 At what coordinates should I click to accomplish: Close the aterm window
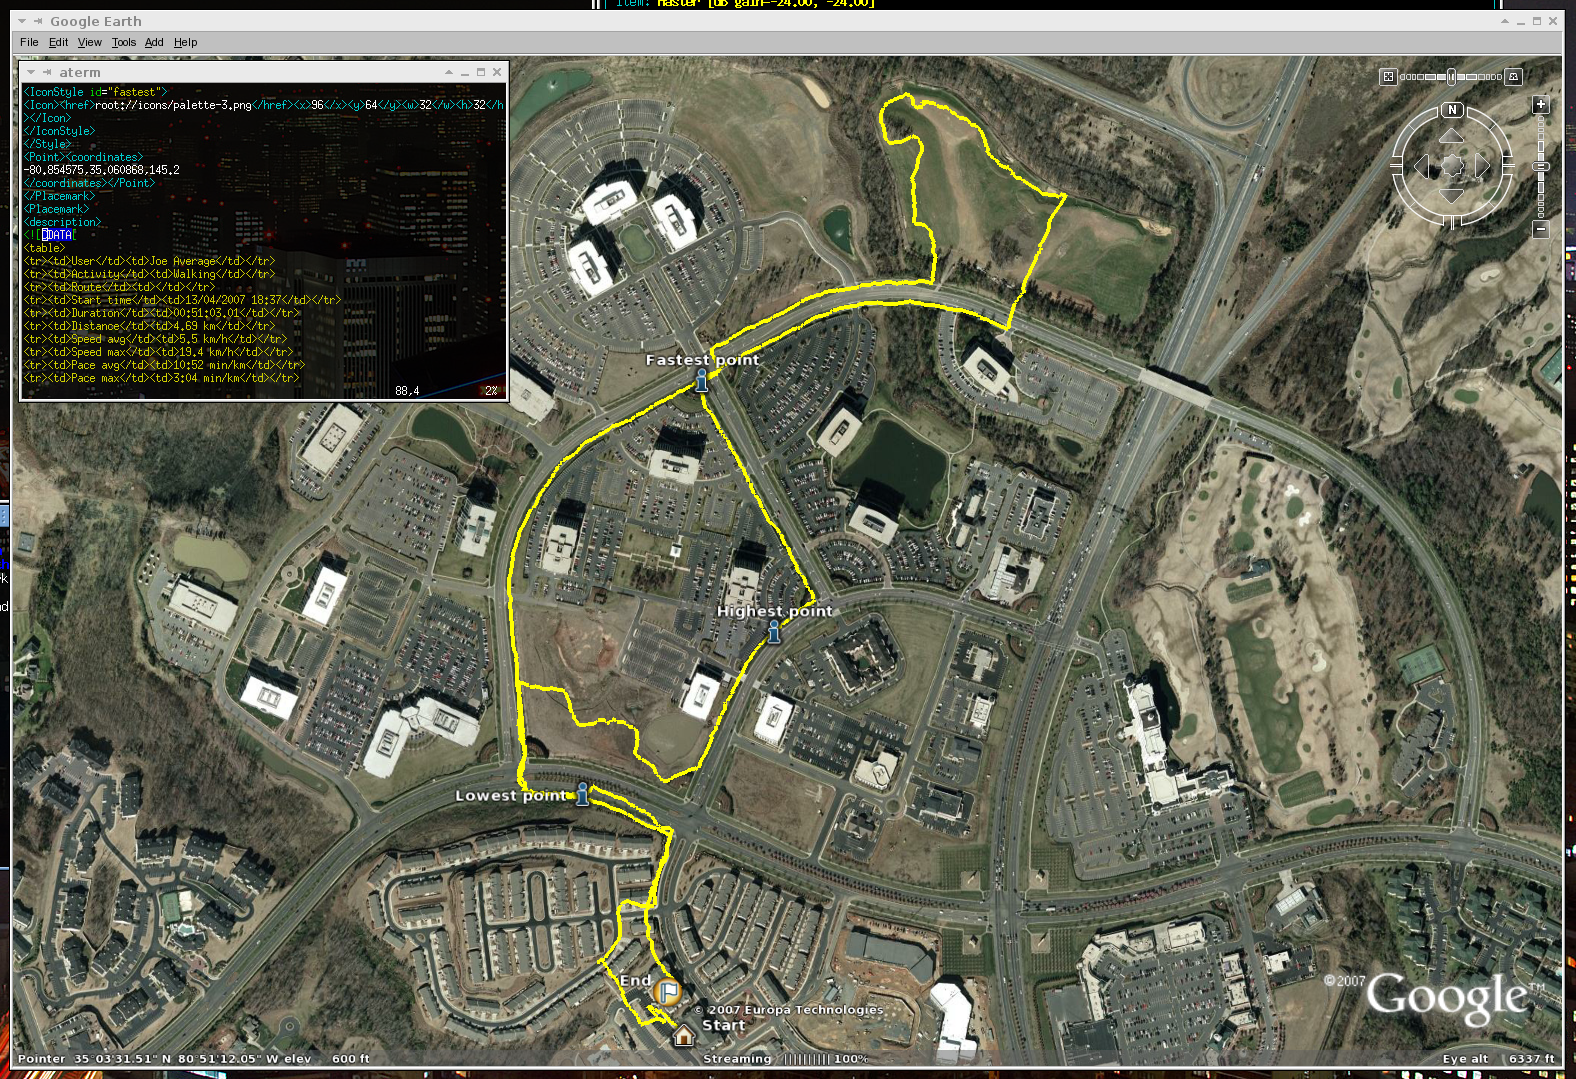(497, 72)
